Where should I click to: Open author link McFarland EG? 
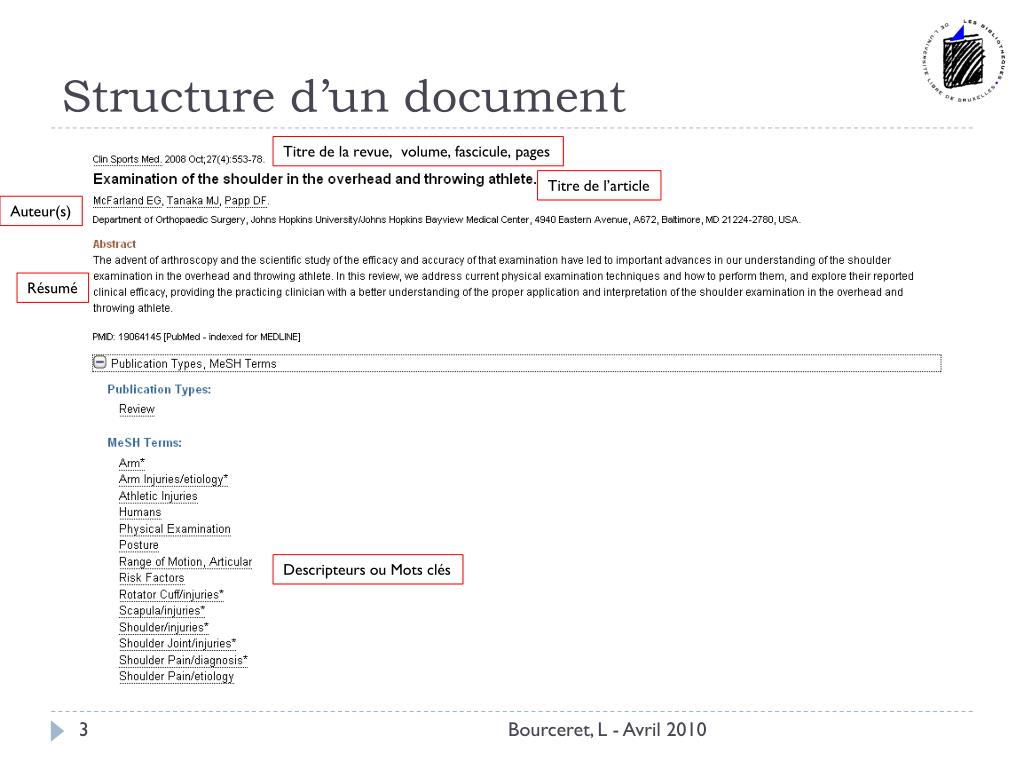127,200
